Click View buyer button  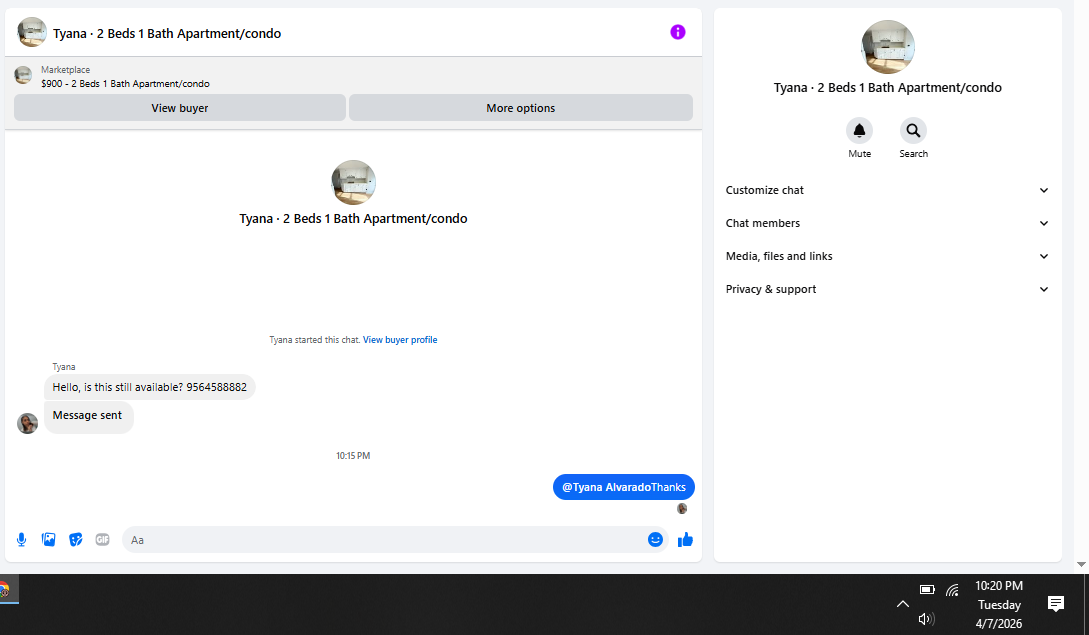pyautogui.click(x=180, y=108)
